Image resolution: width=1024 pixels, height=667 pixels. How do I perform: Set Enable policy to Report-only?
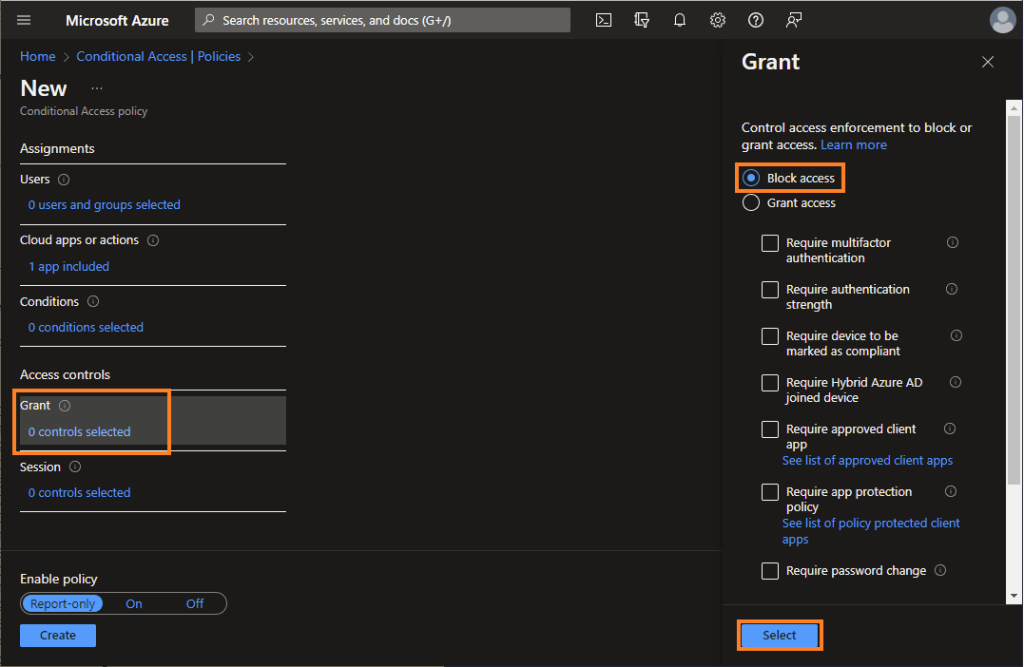pos(63,604)
